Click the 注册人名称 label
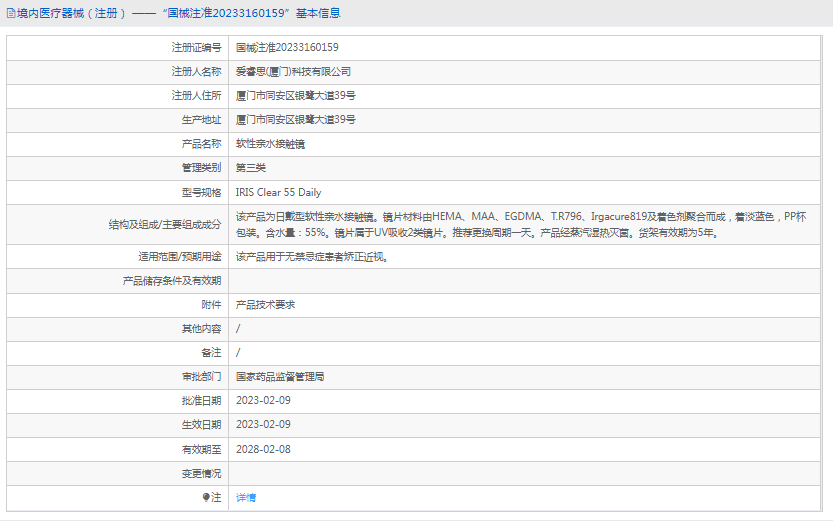The width and height of the screenshot is (833, 522). click(x=196, y=72)
